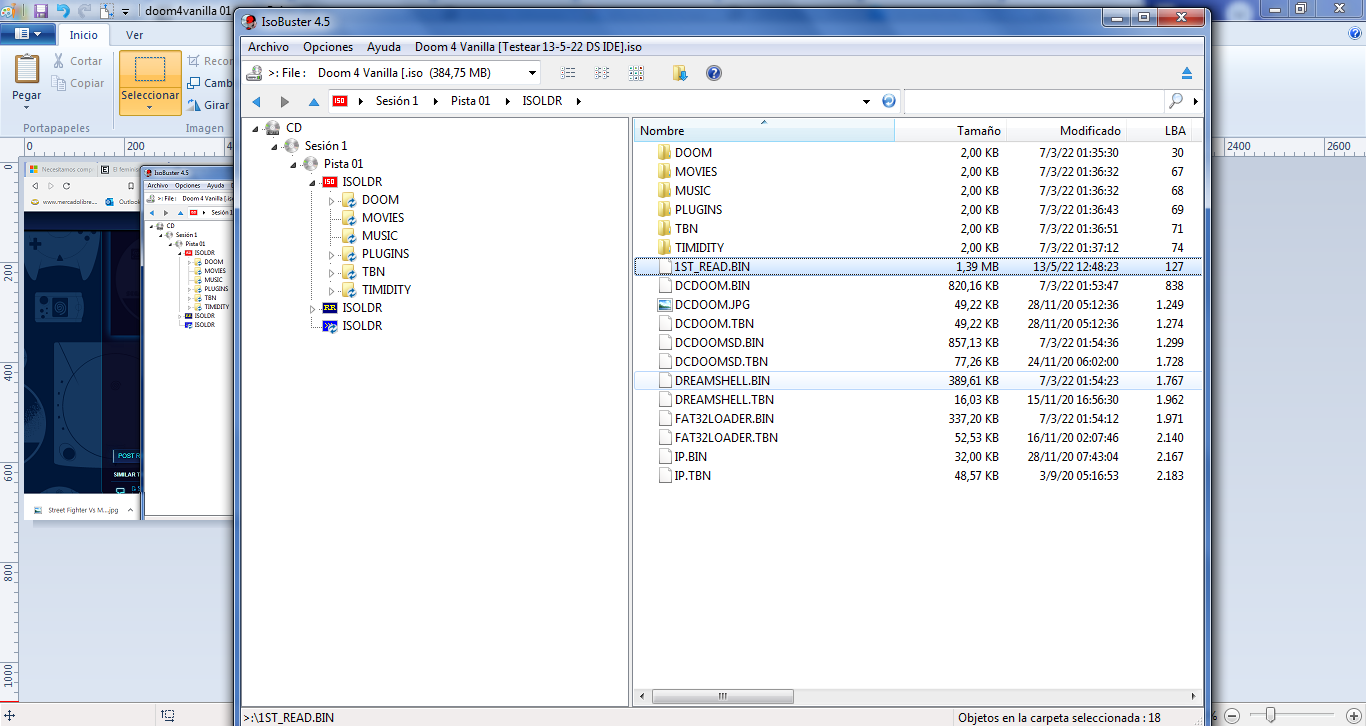This screenshot has width=1366, height=726.
Task: Select the DREAMSHELL.BIN file row
Action: [x=919, y=381]
